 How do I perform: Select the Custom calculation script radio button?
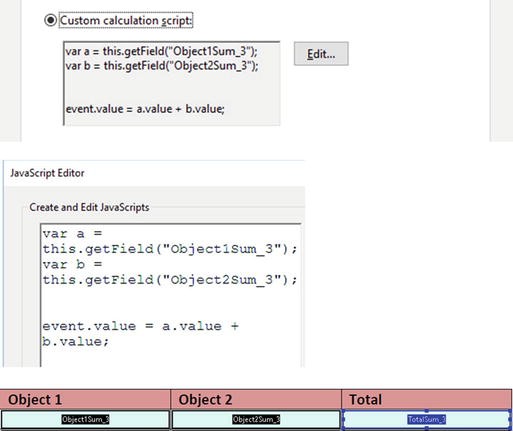pyautogui.click(x=50, y=20)
